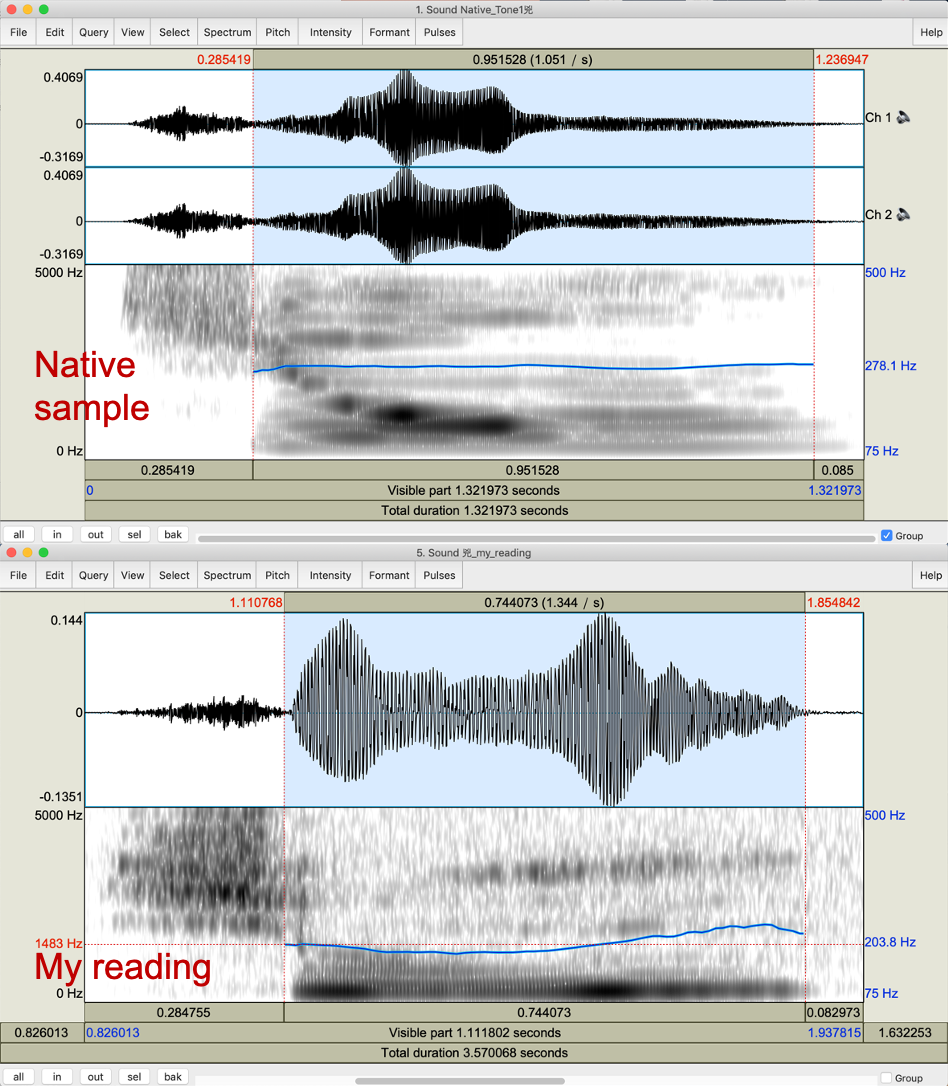Mute Ch 1 speaker icon in Native window
Image resolution: width=948 pixels, height=1086 pixels.
click(x=903, y=117)
